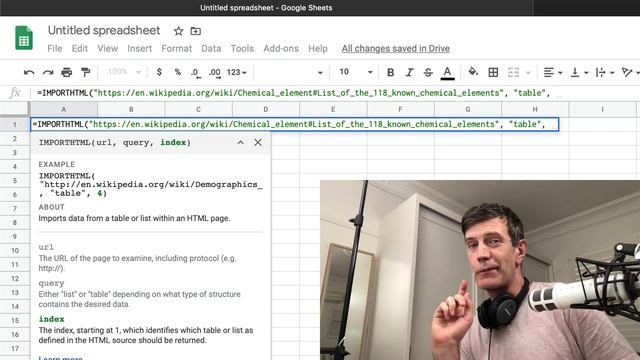Viewport: 640px width, 360px height.
Task: Open horizontal align dropdown
Action: pyautogui.click(x=553, y=73)
